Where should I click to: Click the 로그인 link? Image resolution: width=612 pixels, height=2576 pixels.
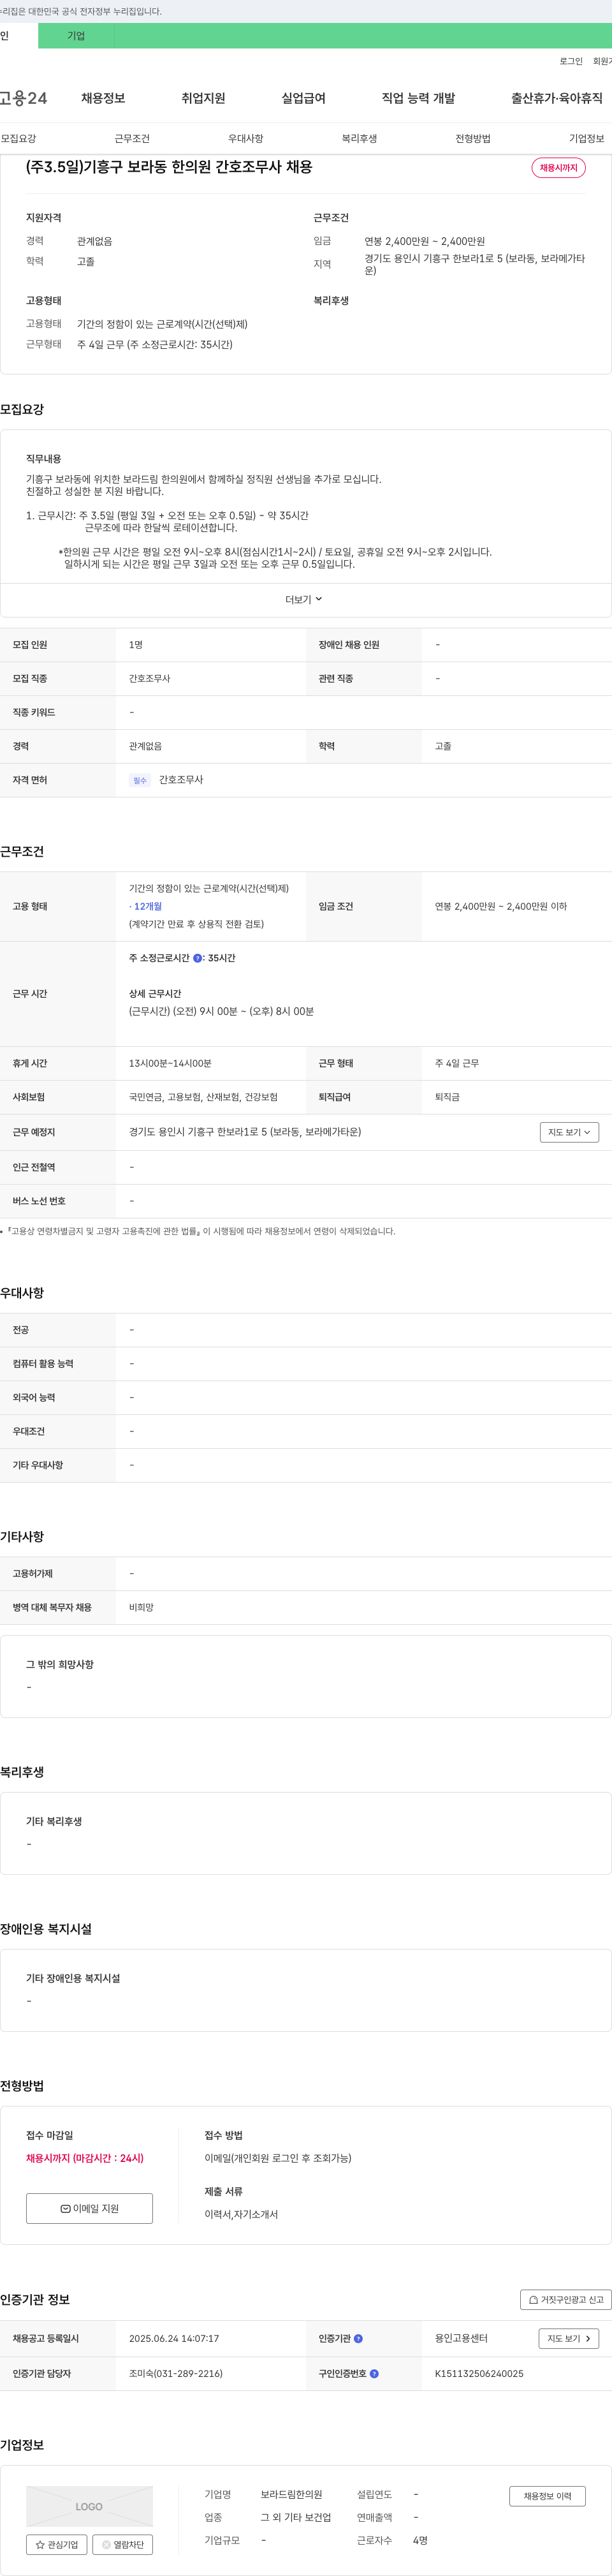click(x=571, y=61)
